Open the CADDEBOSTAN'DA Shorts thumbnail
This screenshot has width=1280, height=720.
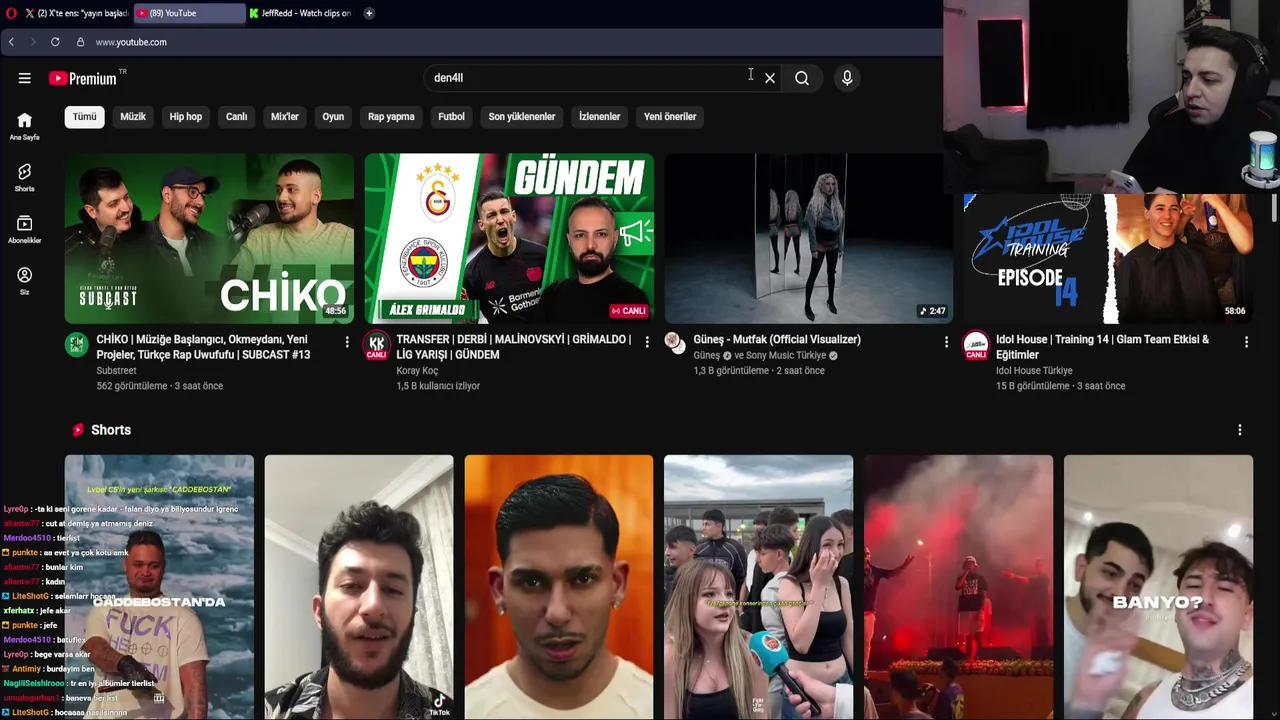(159, 587)
